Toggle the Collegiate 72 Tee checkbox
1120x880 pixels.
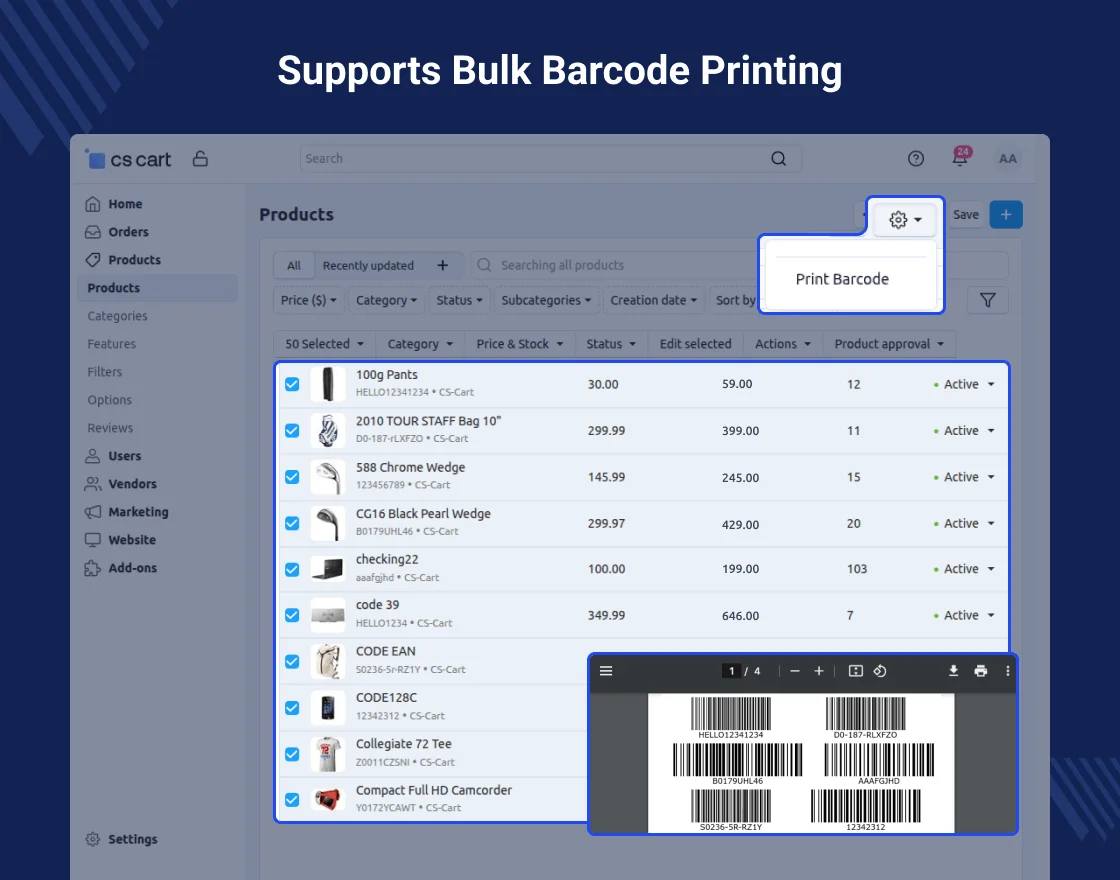pyautogui.click(x=292, y=754)
